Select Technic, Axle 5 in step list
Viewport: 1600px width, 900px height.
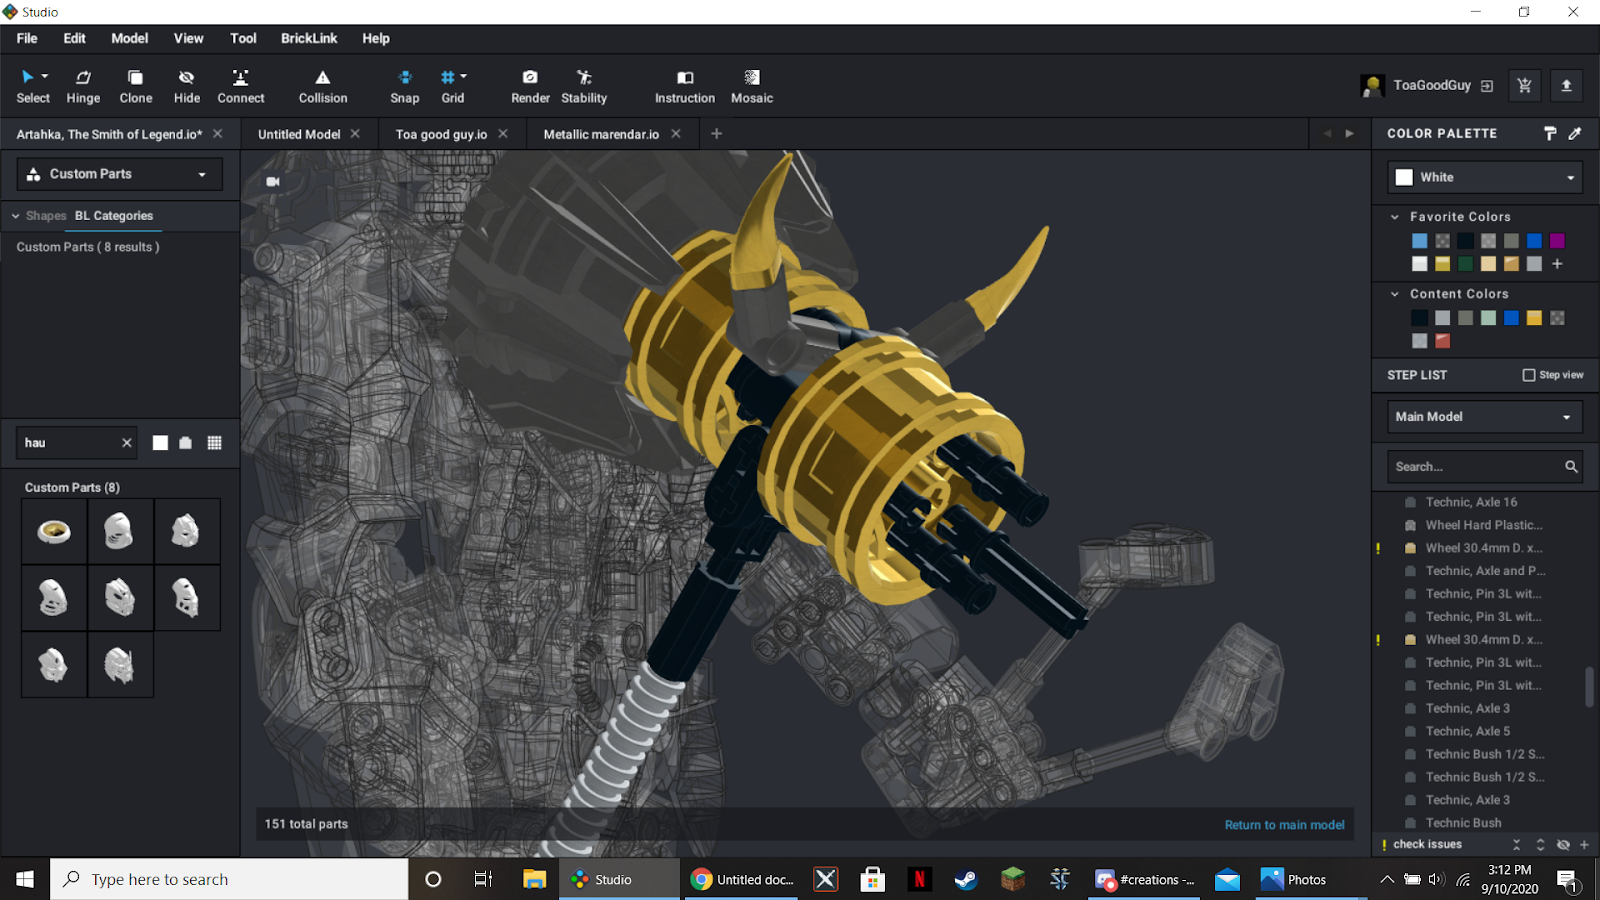click(1467, 731)
